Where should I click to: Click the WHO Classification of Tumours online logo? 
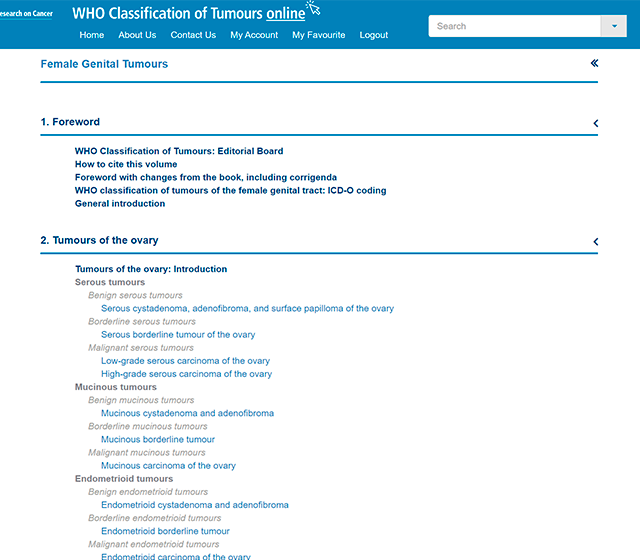(x=196, y=12)
